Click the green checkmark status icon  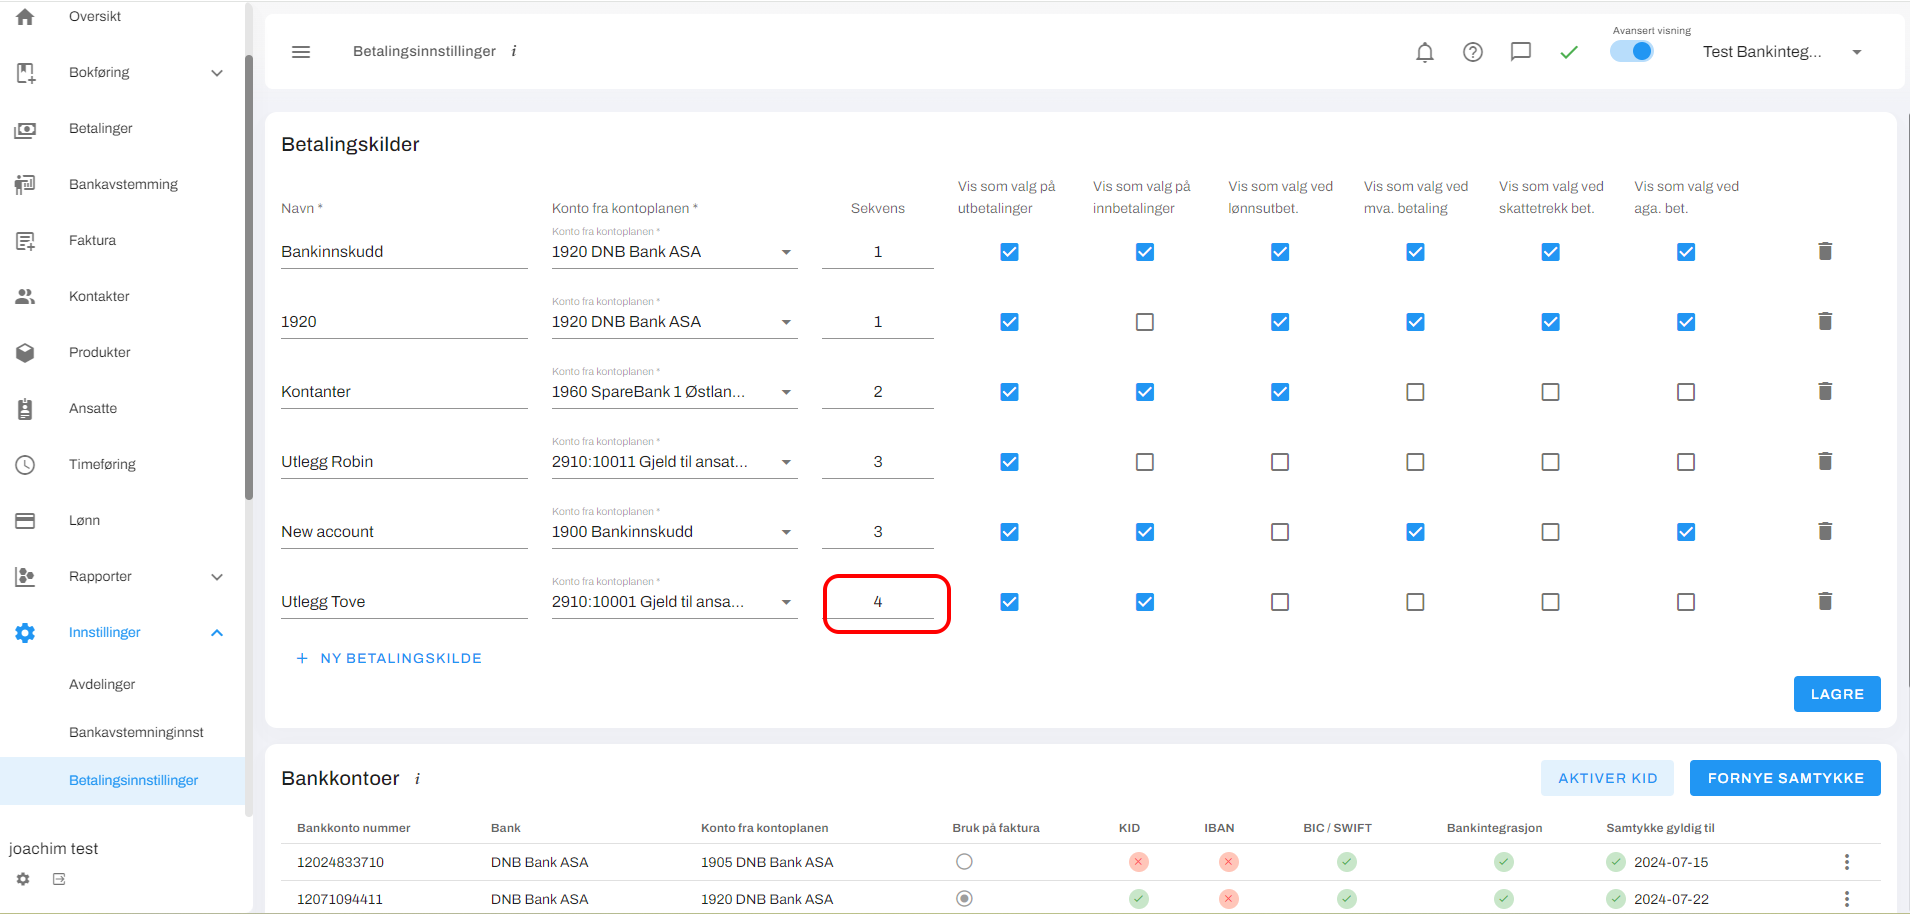pyautogui.click(x=1569, y=52)
